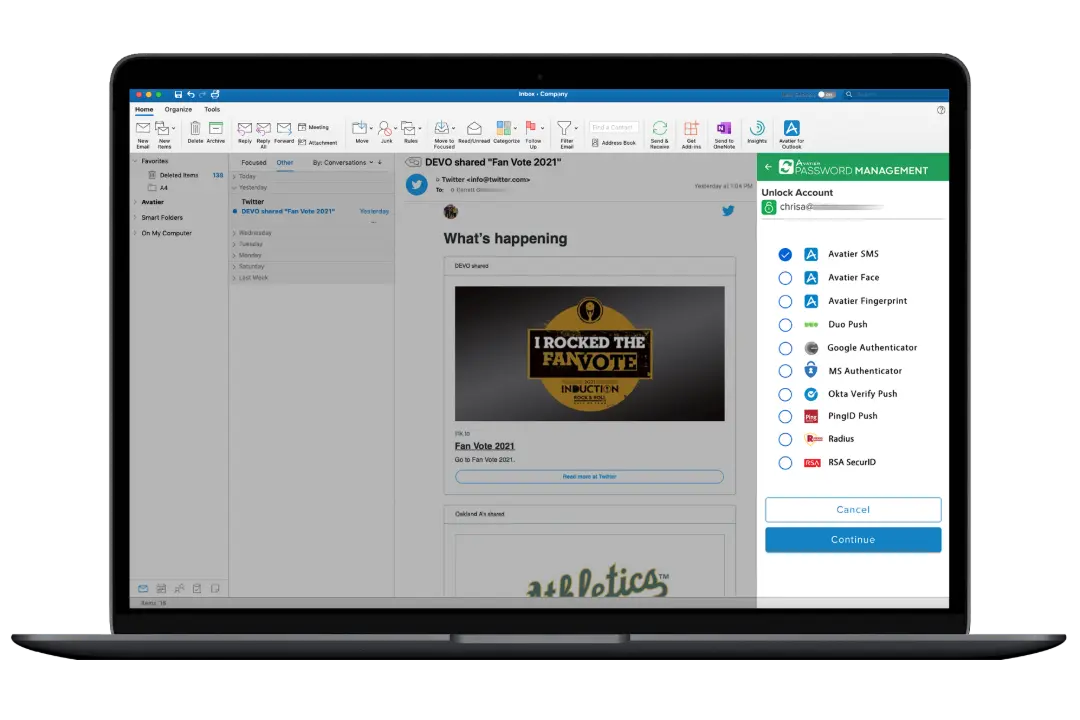Click the Filter Email funnel icon
The image size is (1080, 720).
coord(564,128)
